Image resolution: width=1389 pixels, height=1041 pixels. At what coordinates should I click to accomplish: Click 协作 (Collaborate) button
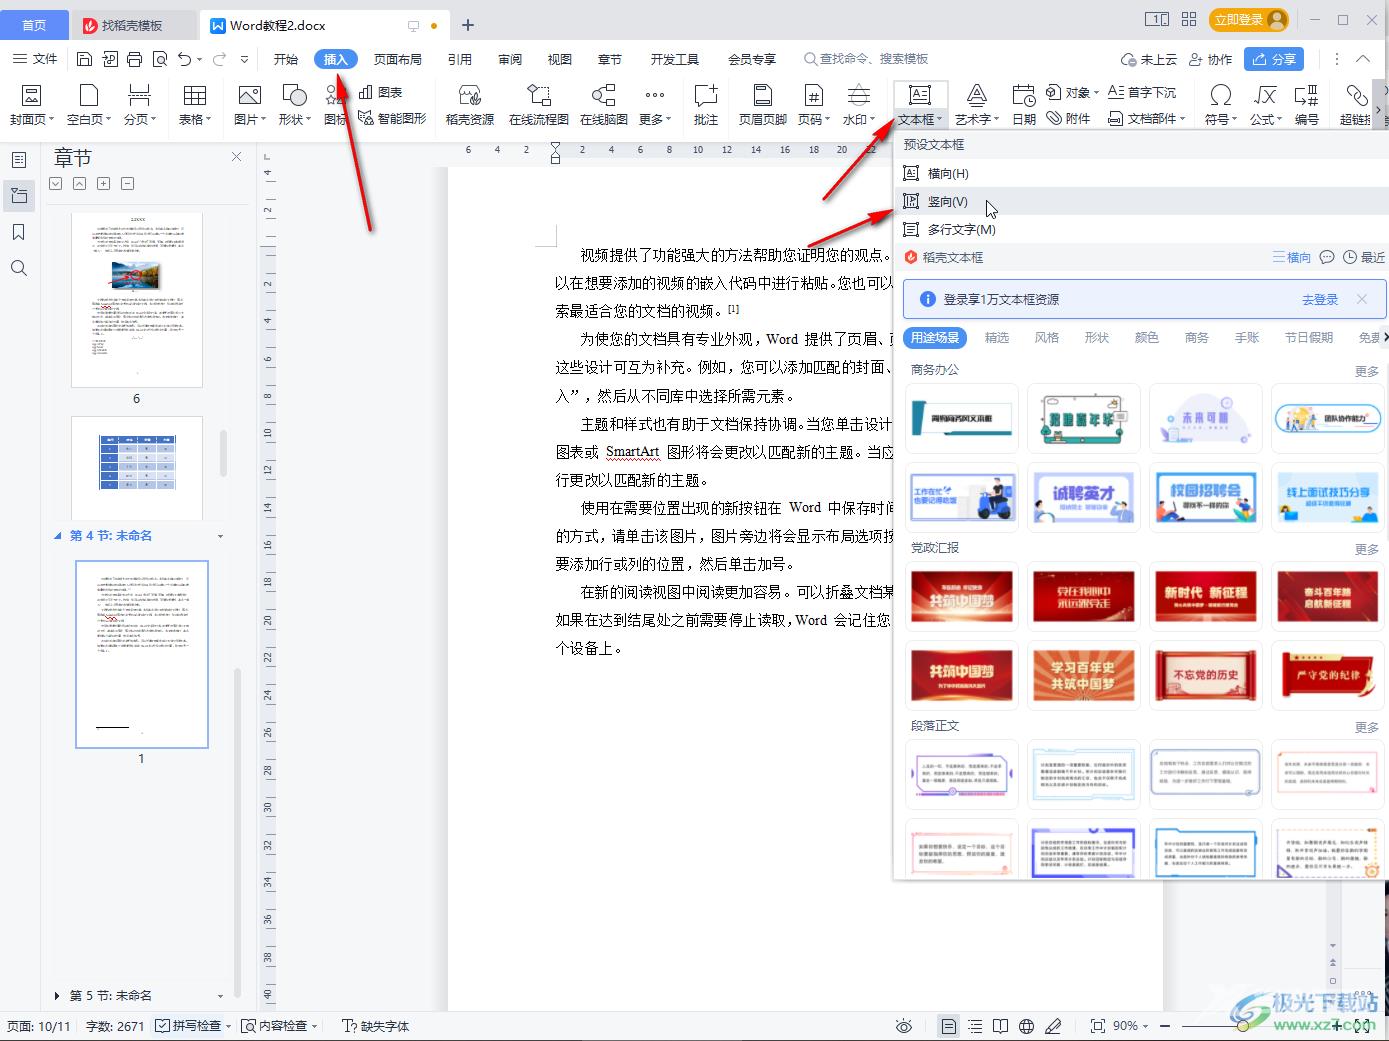pyautogui.click(x=1210, y=59)
